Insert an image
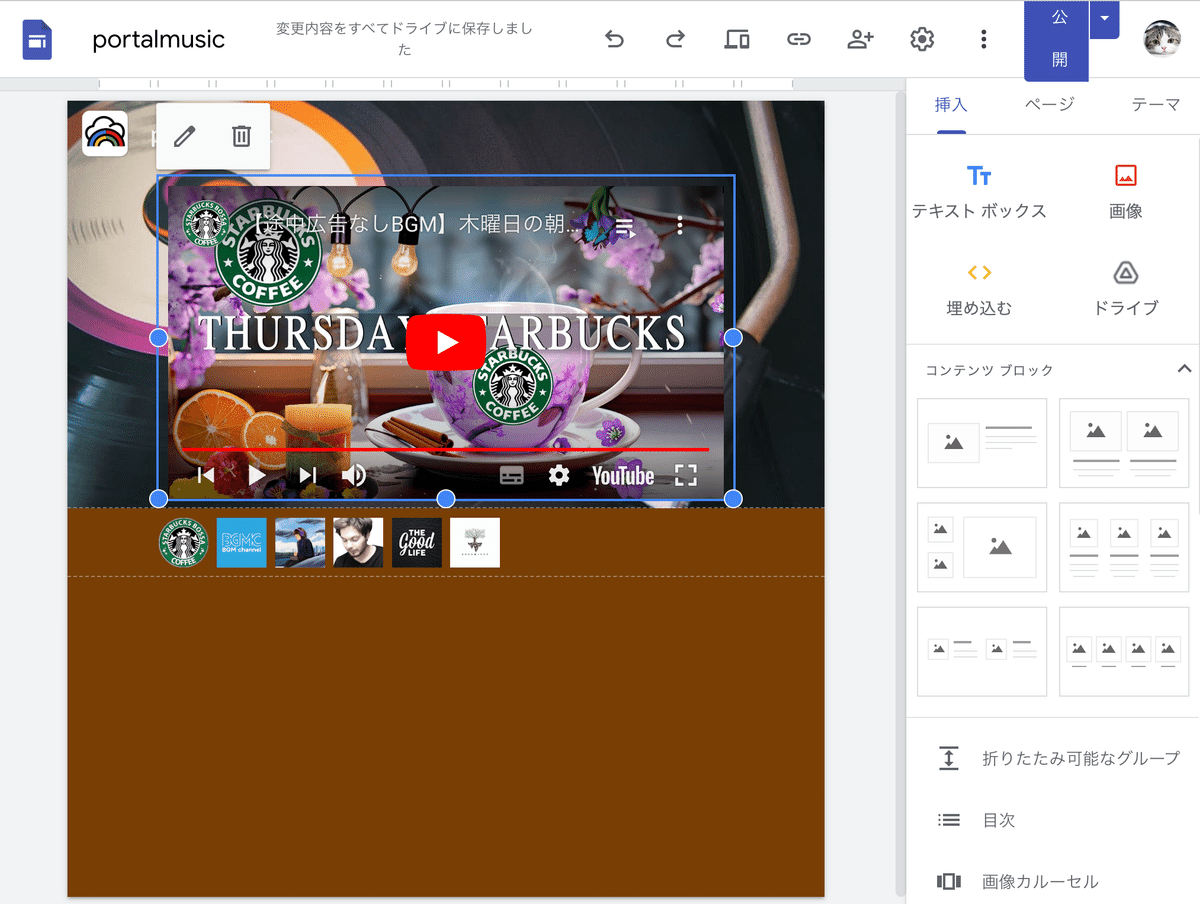The image size is (1200, 904). pyautogui.click(x=1126, y=192)
